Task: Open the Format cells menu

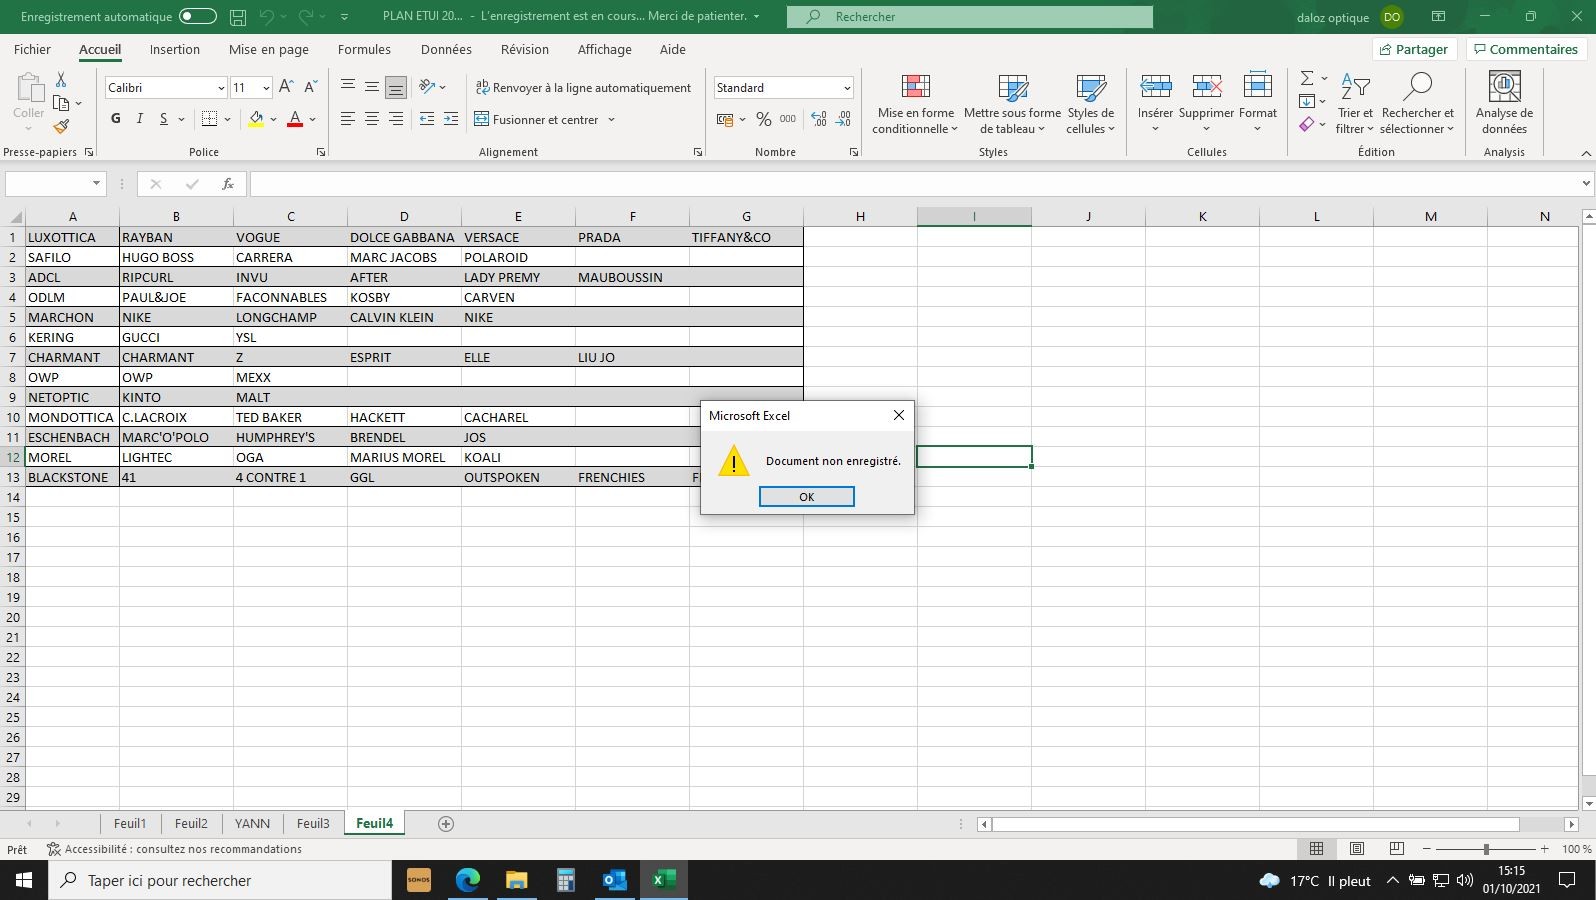Action: 1258,103
